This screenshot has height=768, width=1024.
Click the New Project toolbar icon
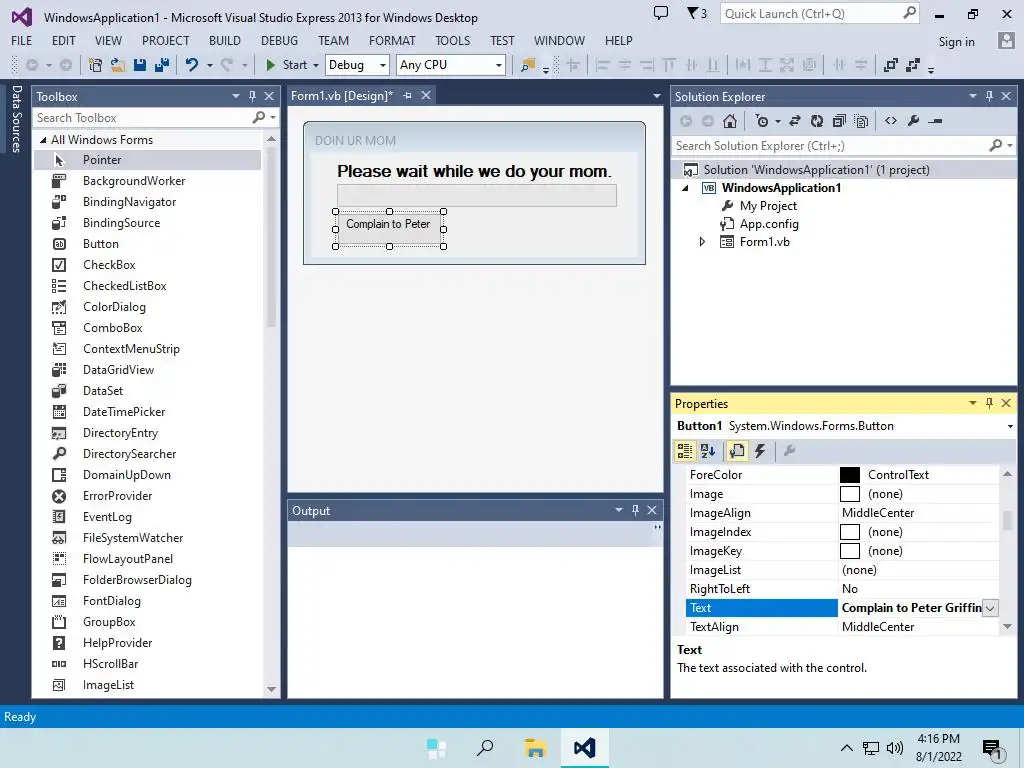(x=95, y=65)
